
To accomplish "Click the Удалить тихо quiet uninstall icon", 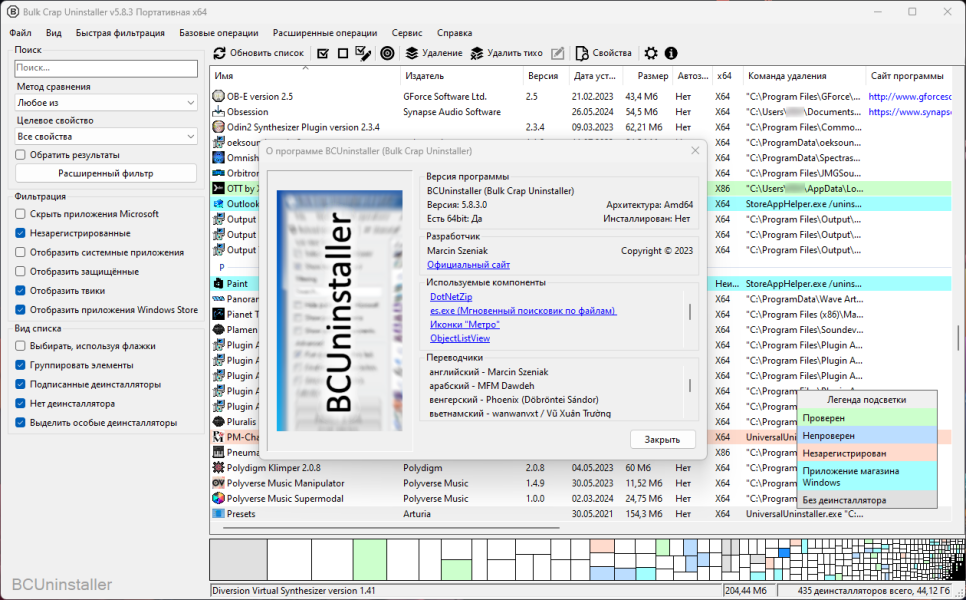I will pos(477,54).
